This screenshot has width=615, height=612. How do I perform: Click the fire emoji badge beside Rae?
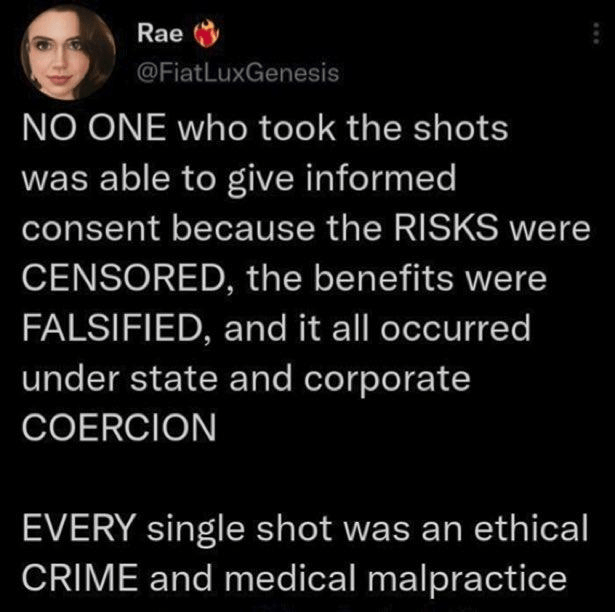[x=204, y=36]
